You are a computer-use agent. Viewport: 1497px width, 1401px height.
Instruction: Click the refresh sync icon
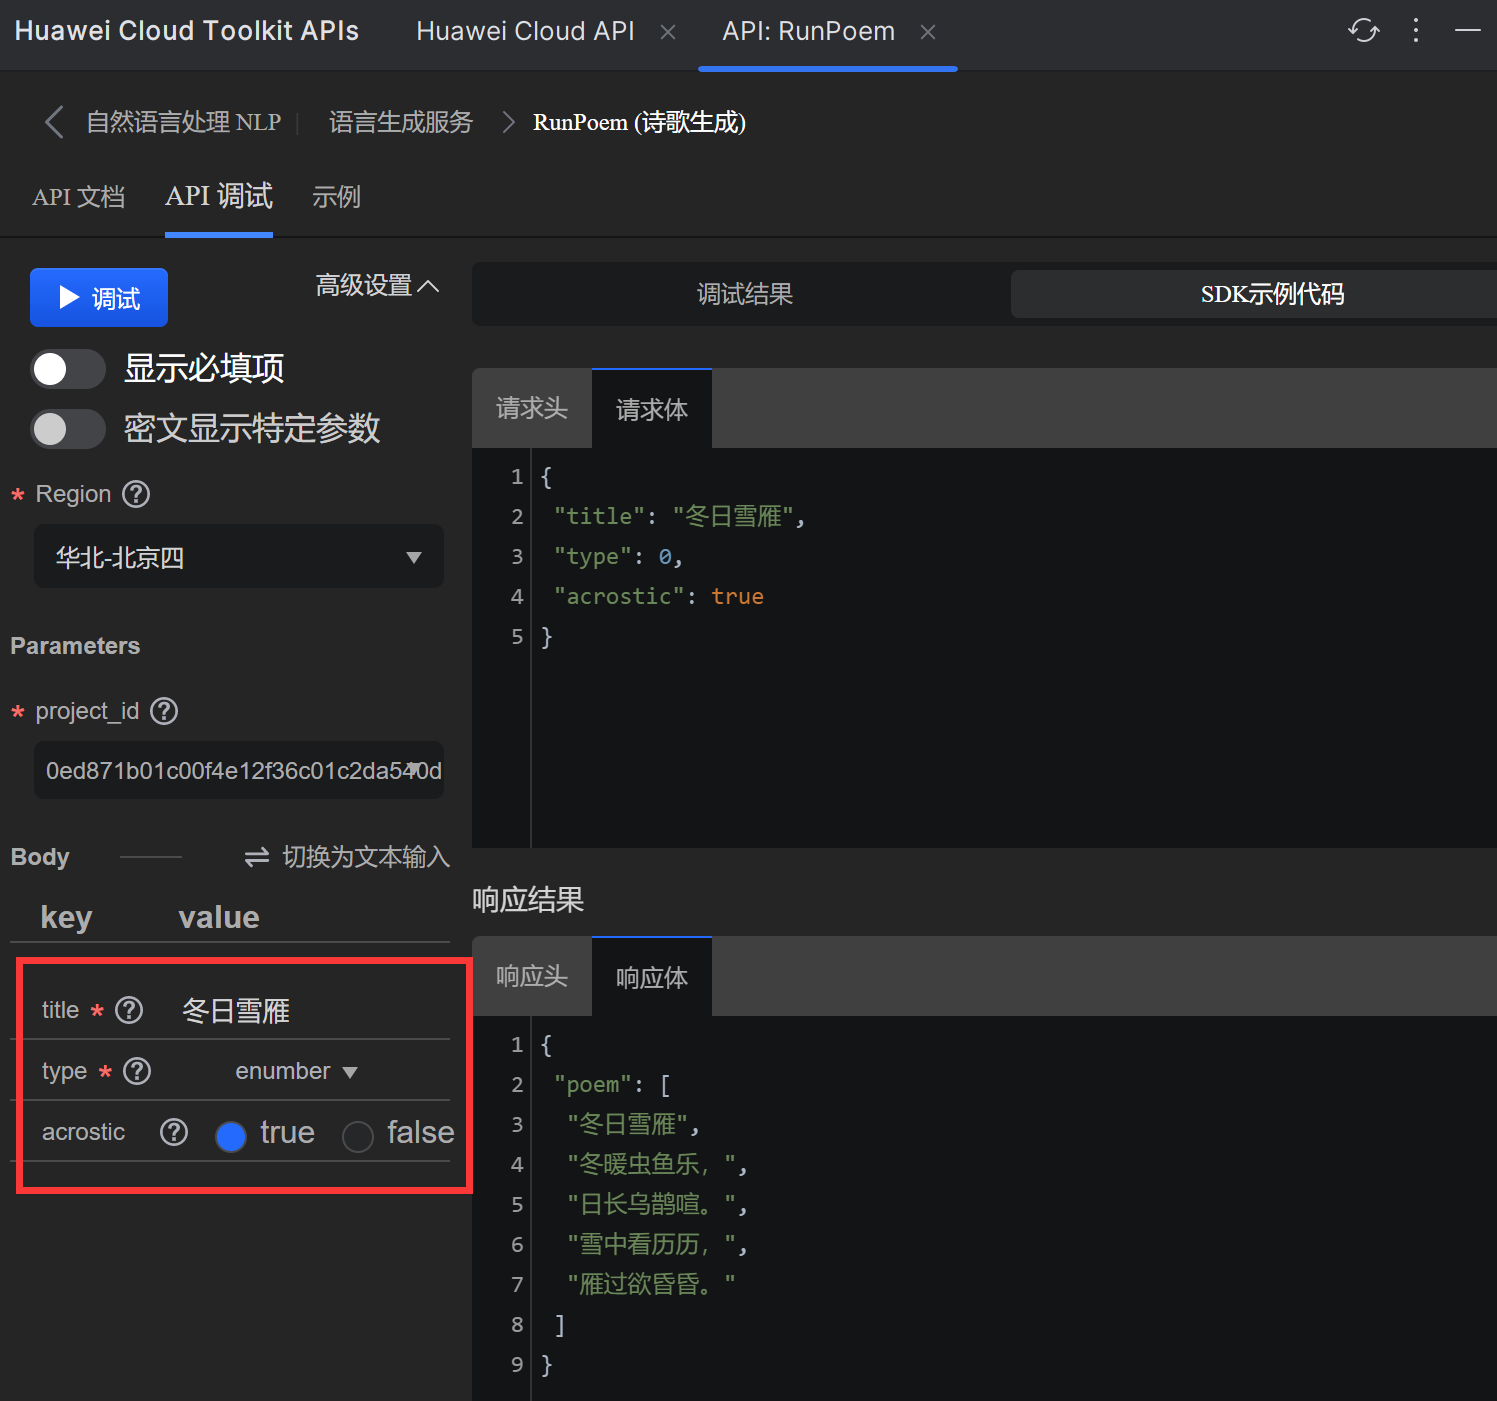(1363, 31)
